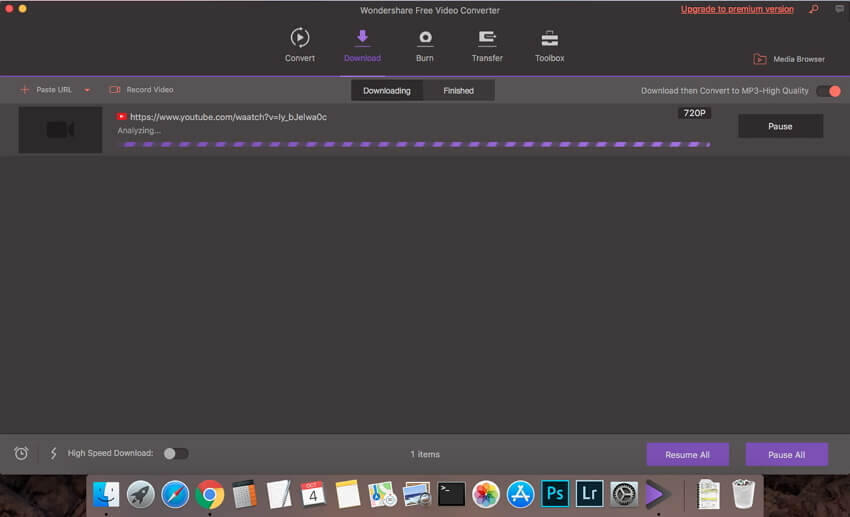Click the Wondershare converter dock icon
Viewport: 850px width, 517px height.
click(x=658, y=494)
